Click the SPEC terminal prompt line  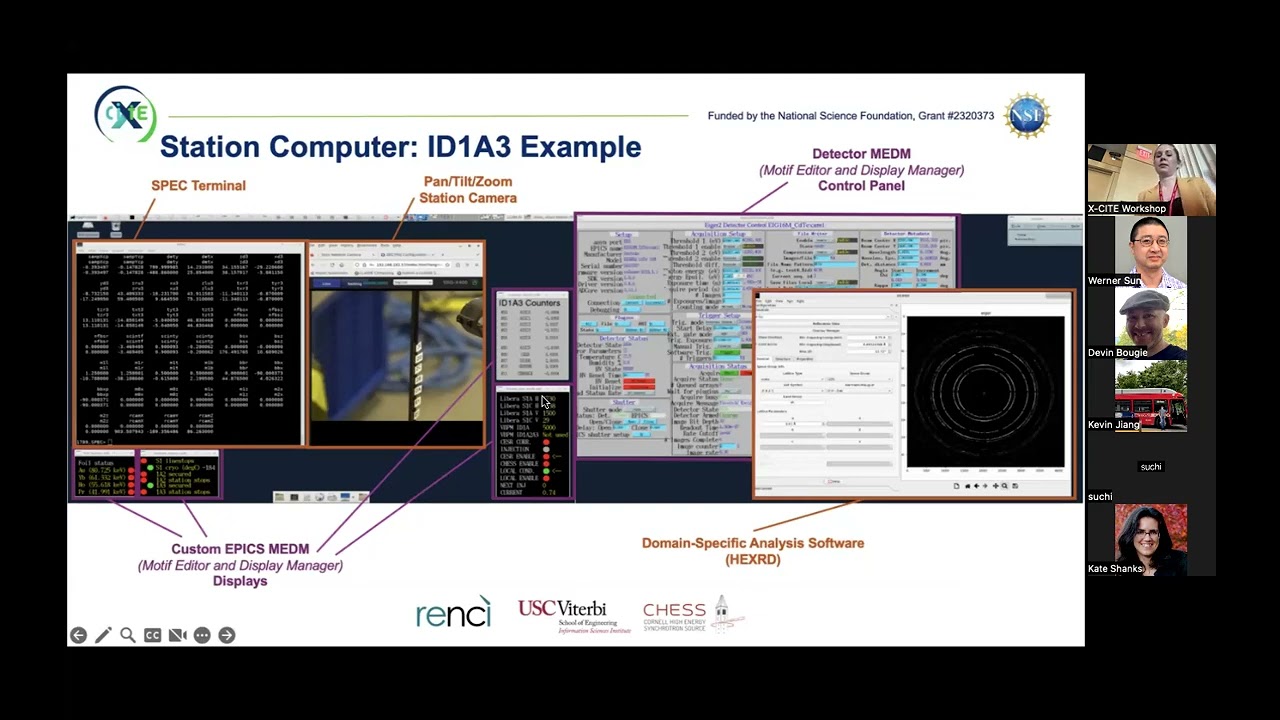point(94,441)
